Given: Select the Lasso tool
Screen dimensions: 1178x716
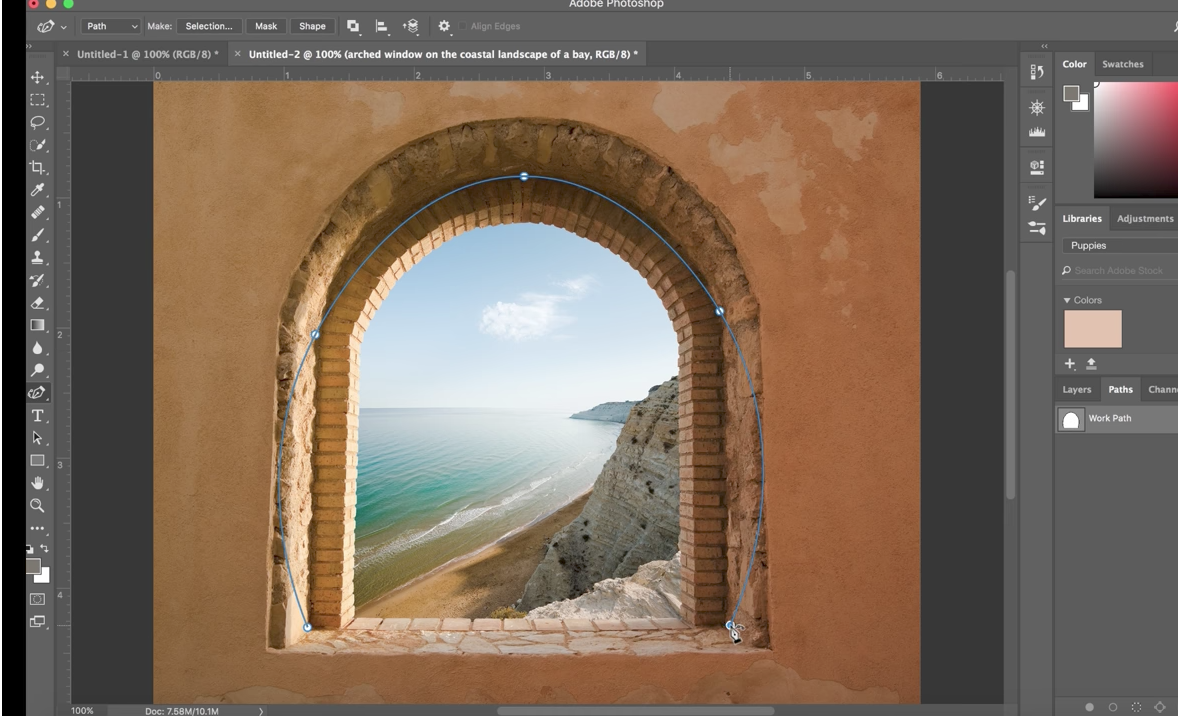Looking at the screenshot, I should click(37, 122).
